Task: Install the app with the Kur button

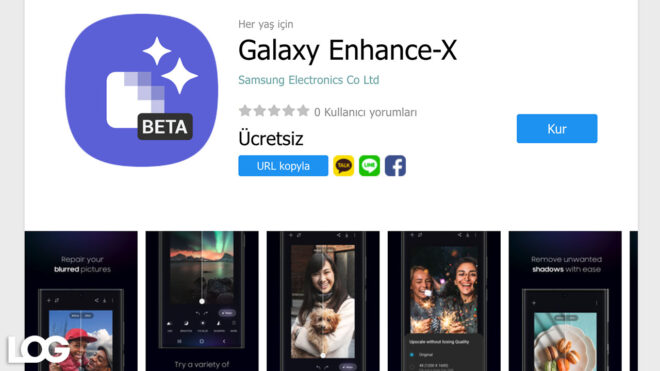Action: pos(557,128)
